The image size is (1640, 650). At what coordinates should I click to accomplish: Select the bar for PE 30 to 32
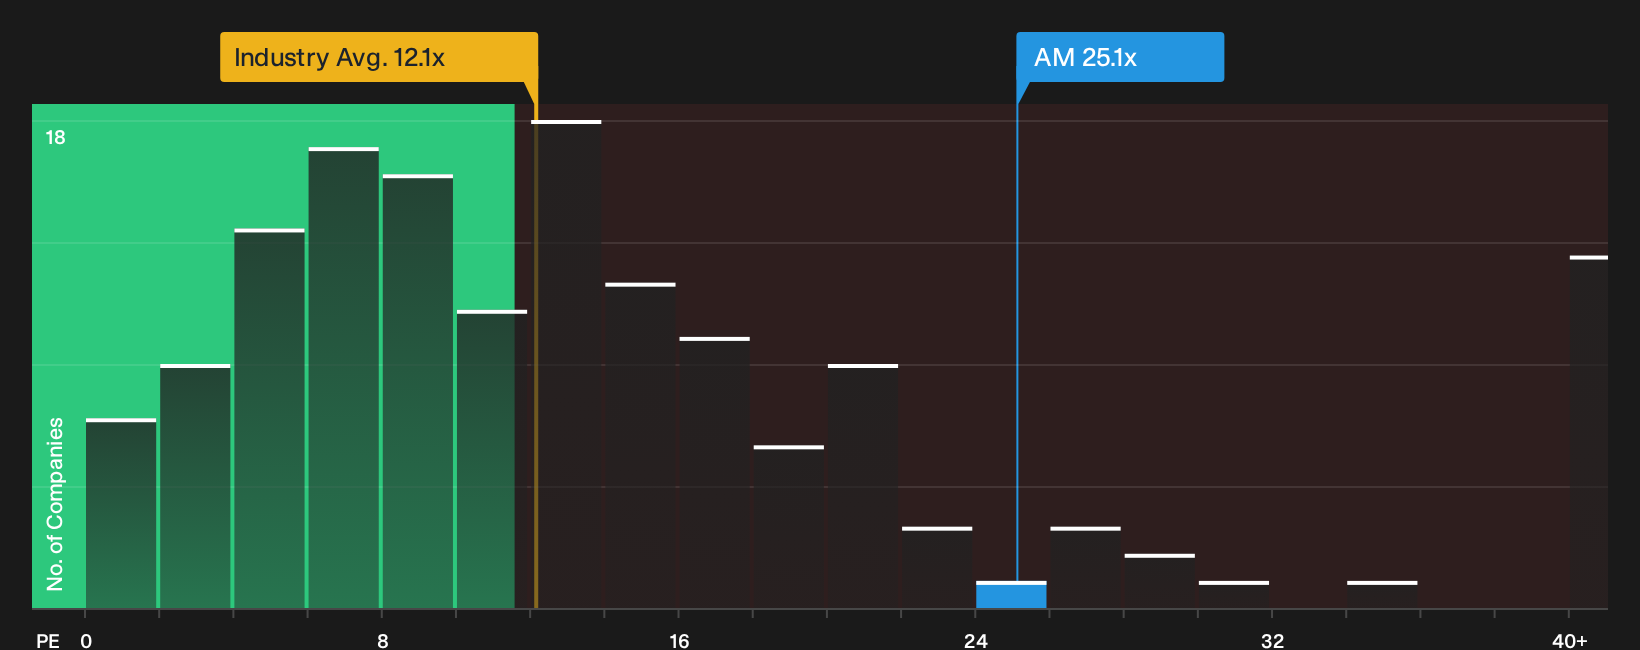[1234, 595]
